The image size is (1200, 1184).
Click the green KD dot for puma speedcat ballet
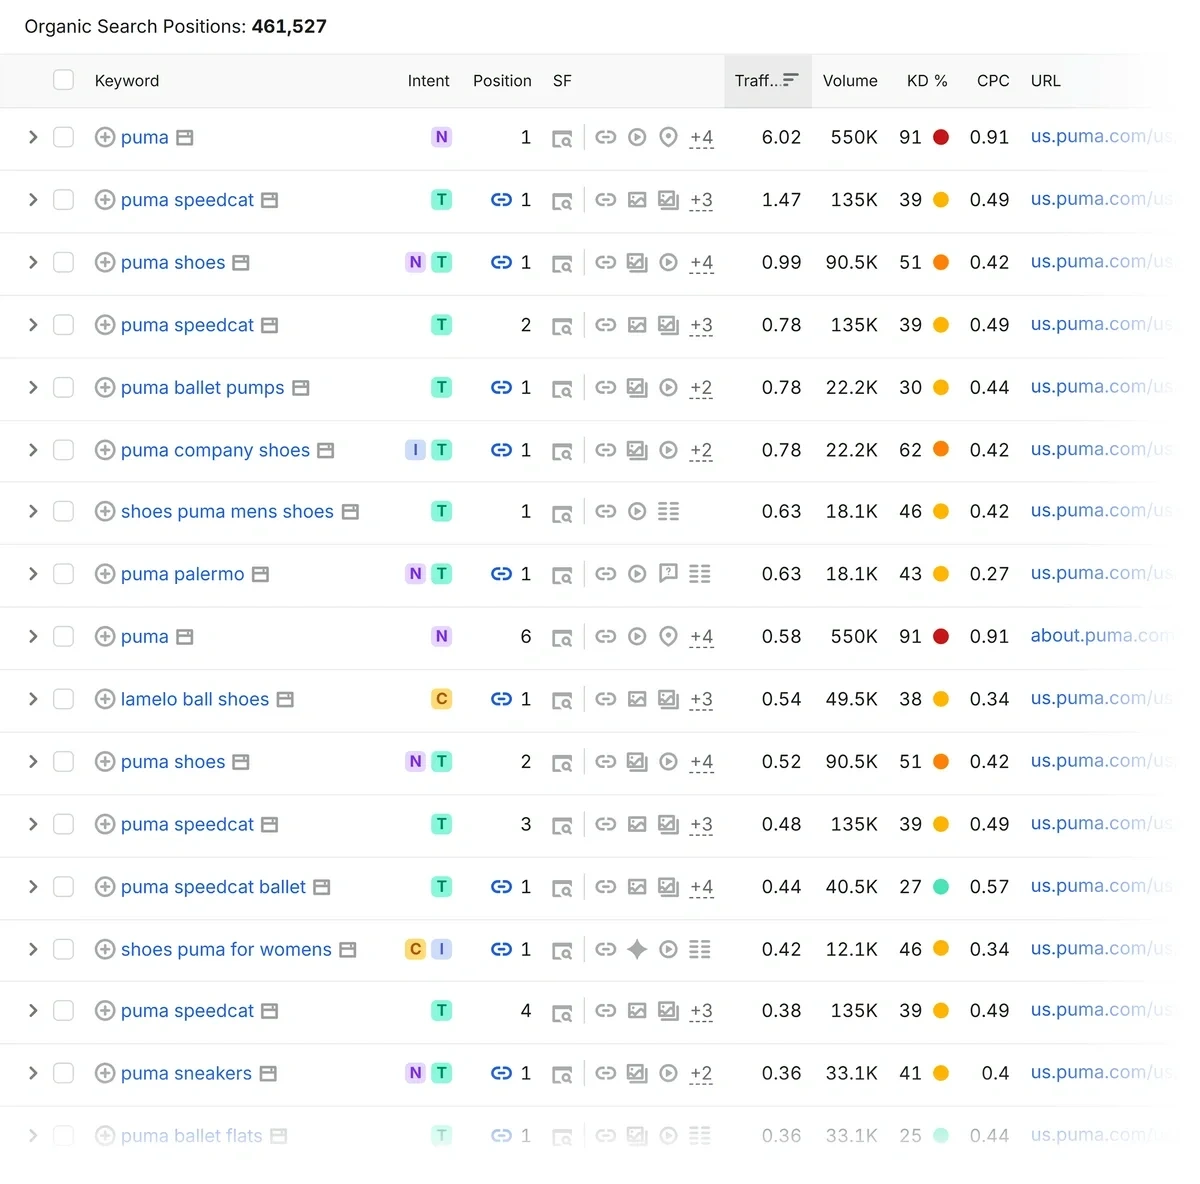tap(941, 886)
